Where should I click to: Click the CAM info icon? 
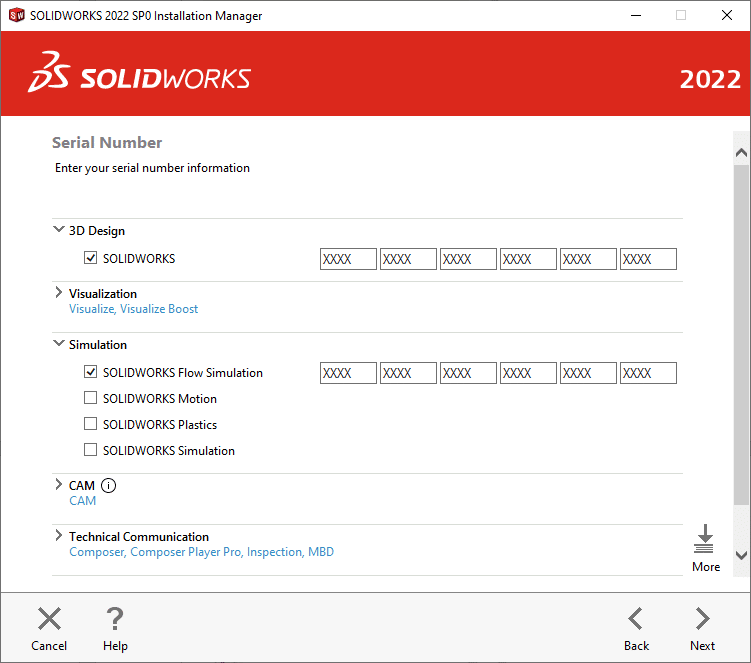(x=109, y=486)
